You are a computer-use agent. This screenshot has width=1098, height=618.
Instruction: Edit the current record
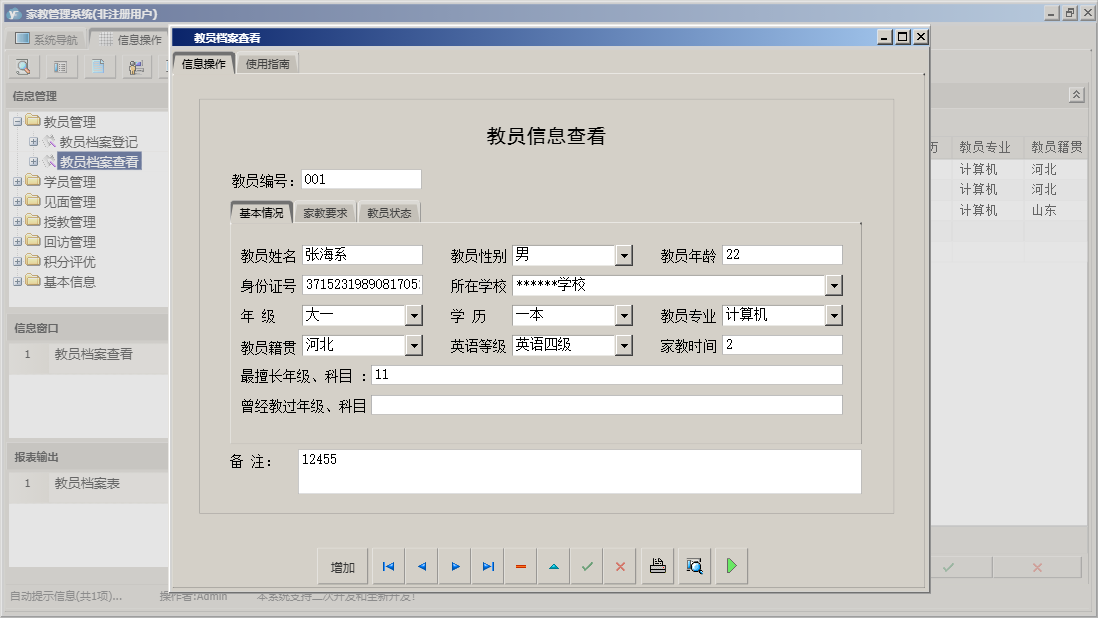click(x=553, y=566)
